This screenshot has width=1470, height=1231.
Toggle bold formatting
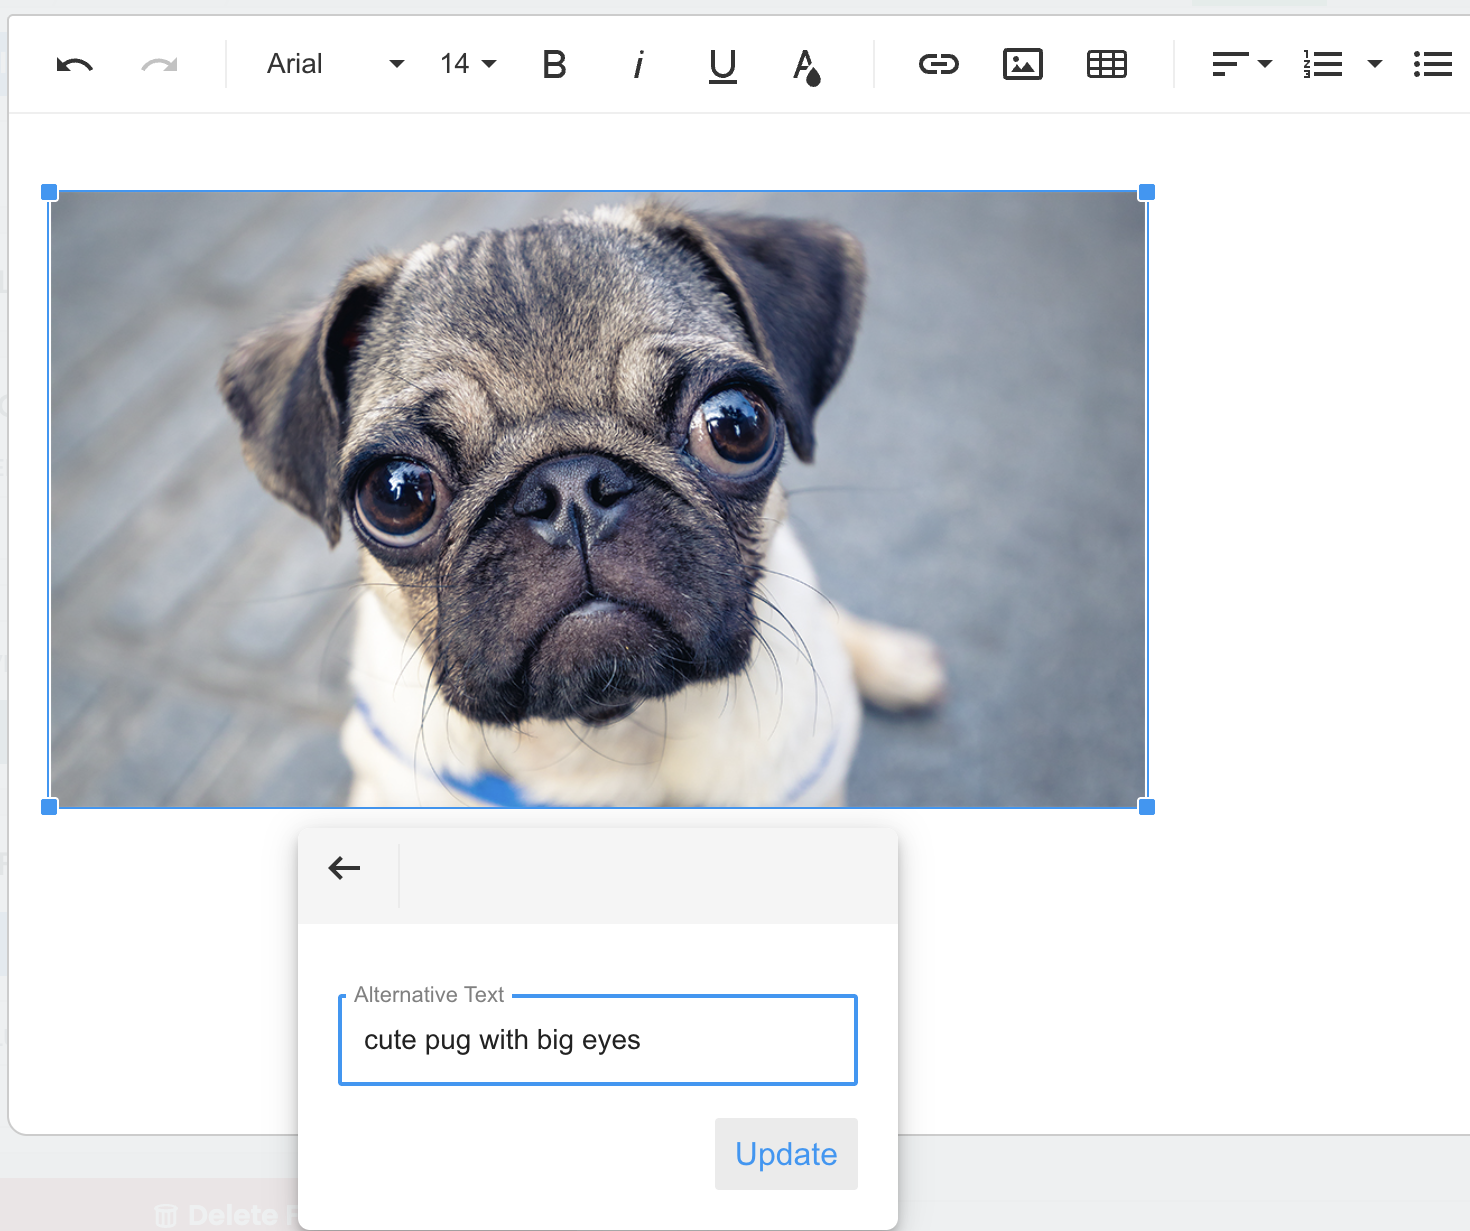(x=554, y=65)
